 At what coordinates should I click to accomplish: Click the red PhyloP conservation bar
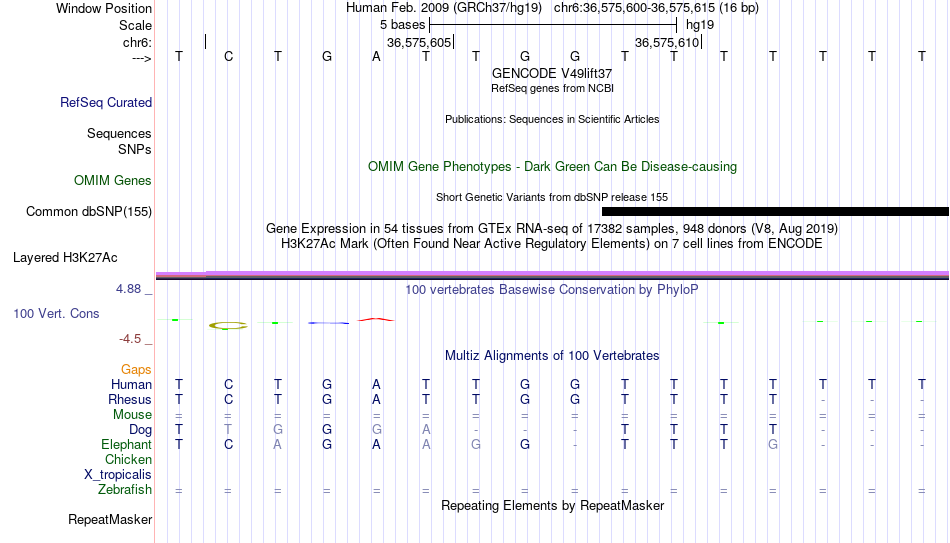coord(376,319)
